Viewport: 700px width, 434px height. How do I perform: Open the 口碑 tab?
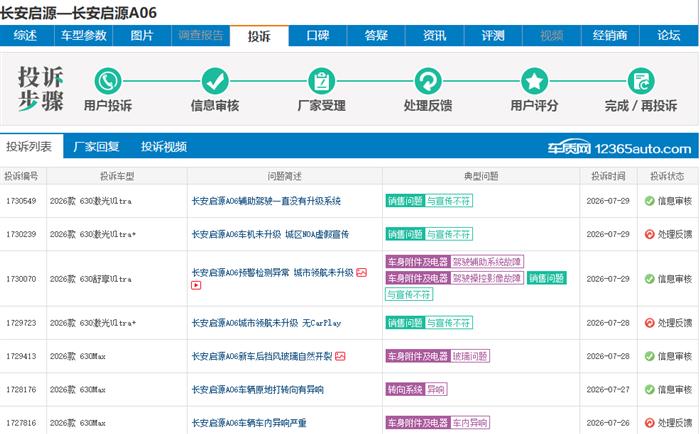click(x=318, y=35)
